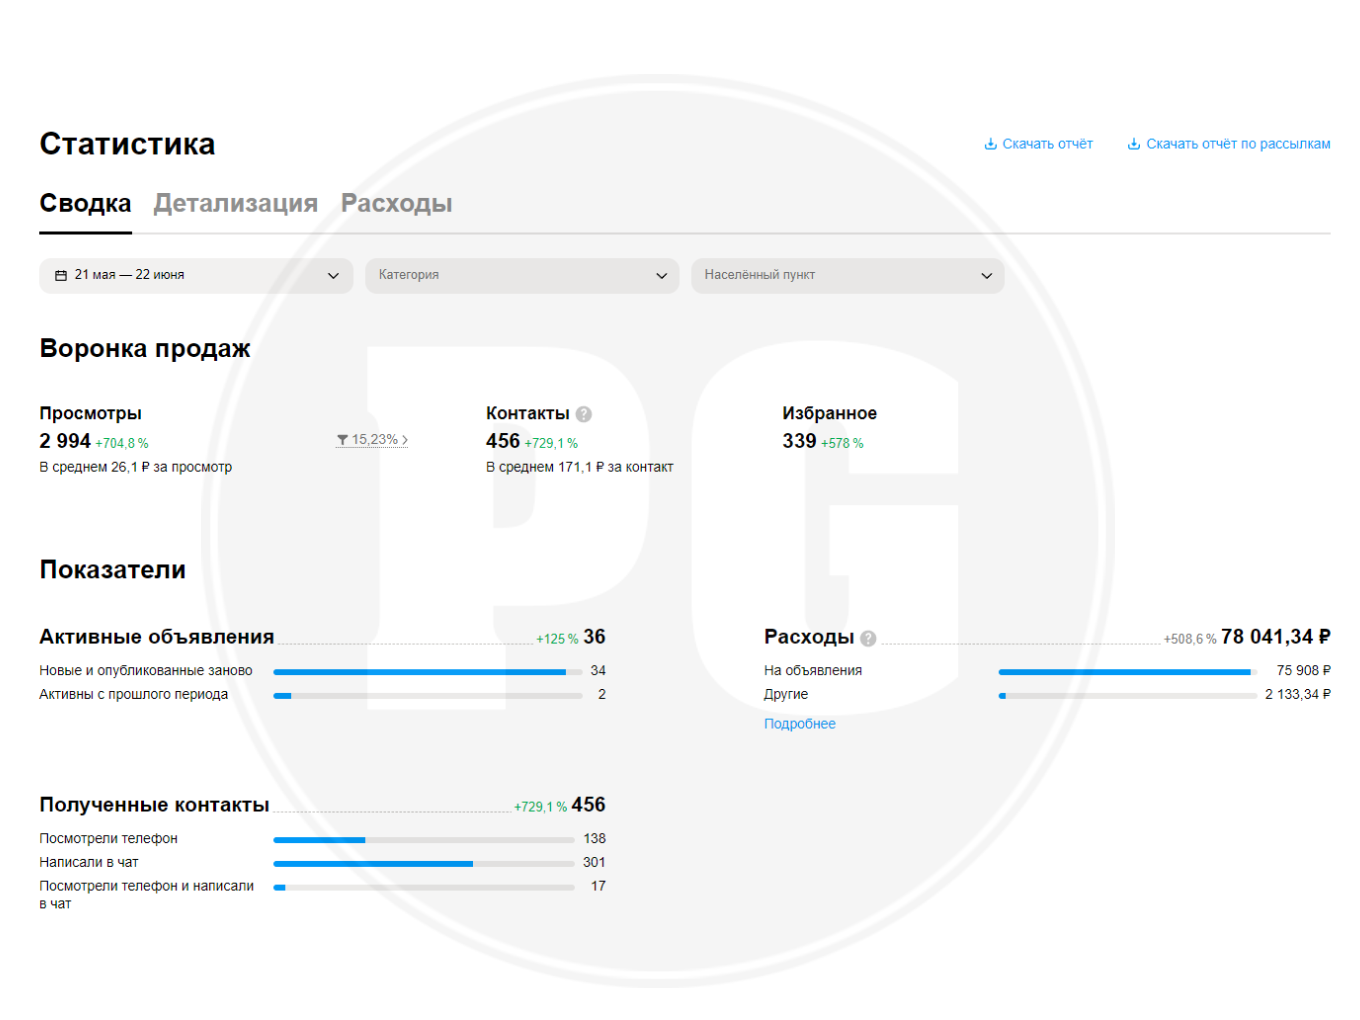Click the download icon beside Скачать отчёт
The height and width of the screenshot is (1020, 1360).
point(990,144)
